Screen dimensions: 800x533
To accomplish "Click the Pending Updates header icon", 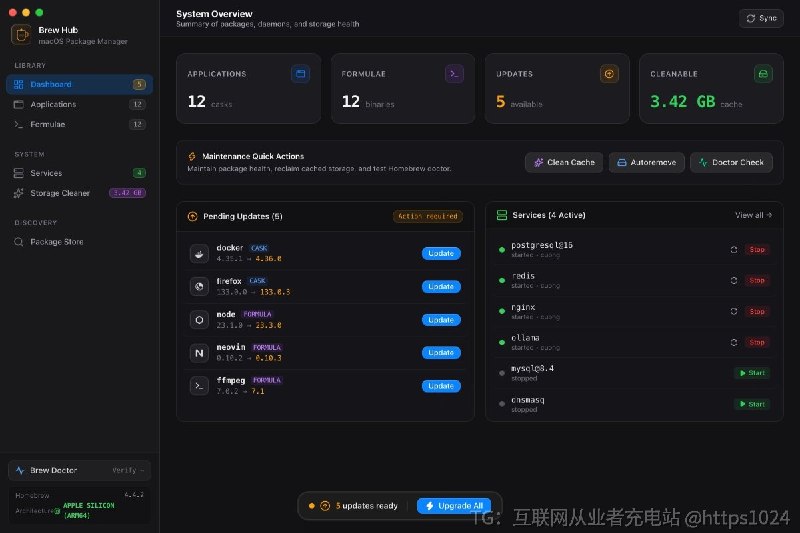I will pos(192,216).
